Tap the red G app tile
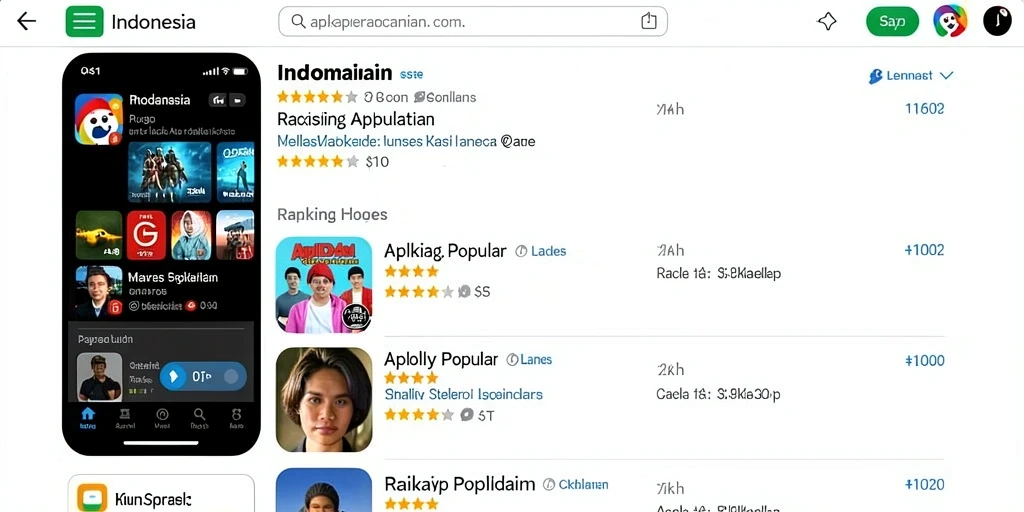Image resolution: width=1024 pixels, height=512 pixels. [x=146, y=235]
